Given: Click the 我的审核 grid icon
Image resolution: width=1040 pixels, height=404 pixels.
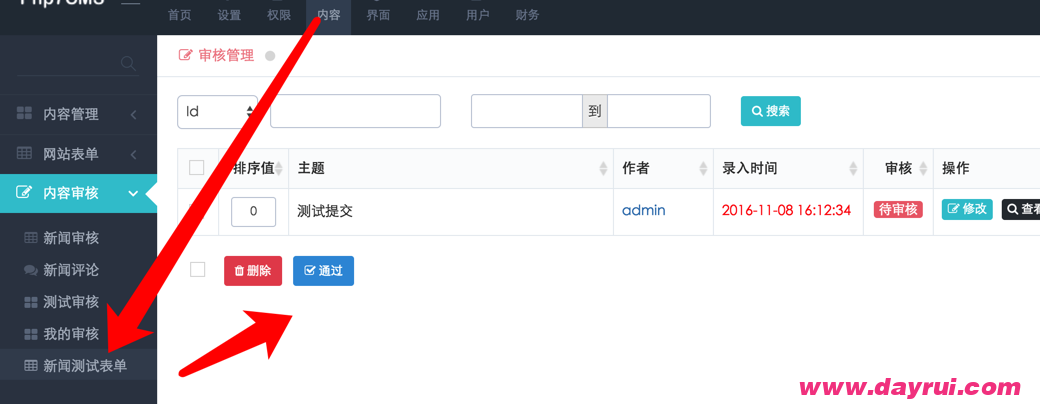Looking at the screenshot, I should point(31,334).
